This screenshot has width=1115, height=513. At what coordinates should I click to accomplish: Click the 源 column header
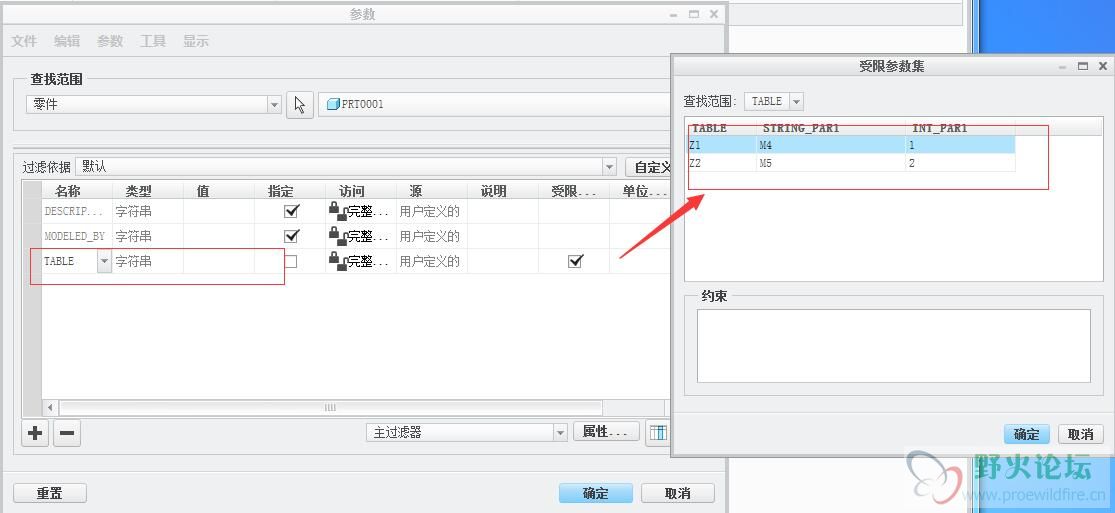(416, 191)
